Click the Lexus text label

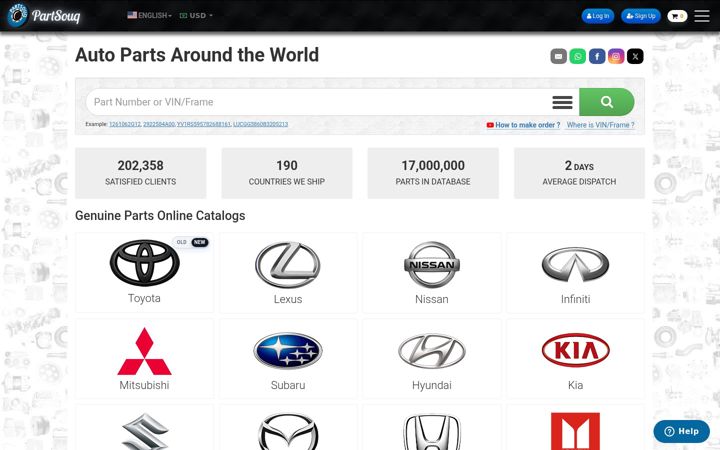click(288, 299)
